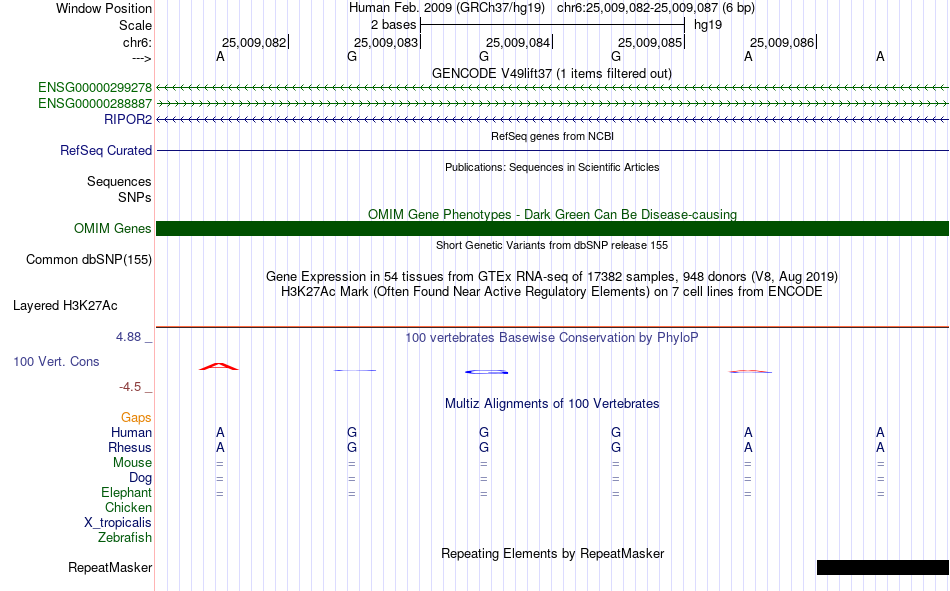The width and height of the screenshot is (950, 591).
Task: Click the 2 bases scale bar
Action: pyautogui.click(x=552, y=25)
